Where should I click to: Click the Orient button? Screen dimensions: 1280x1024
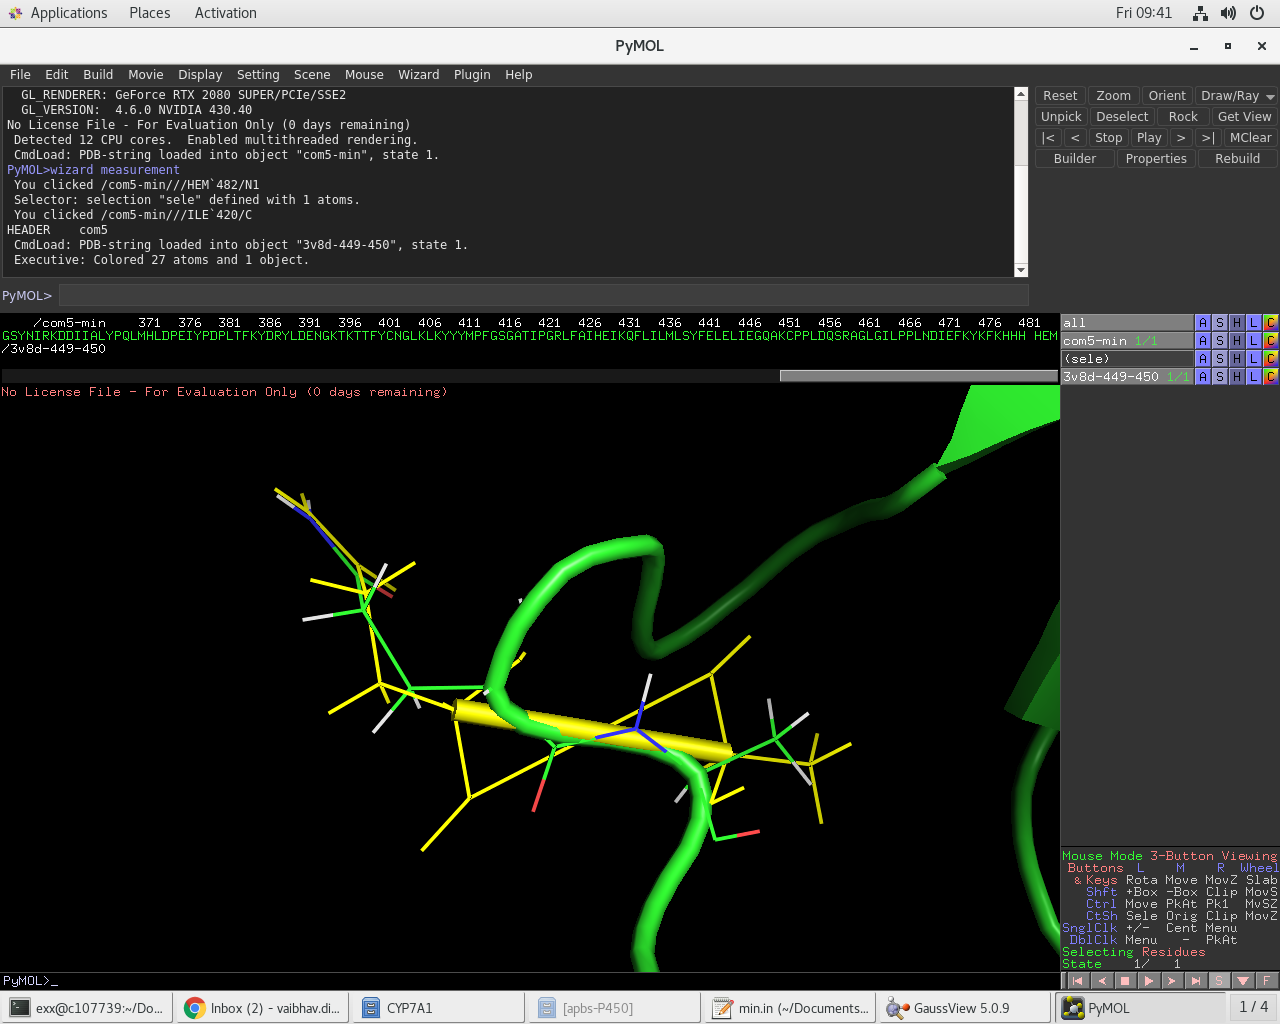[x=1167, y=96]
